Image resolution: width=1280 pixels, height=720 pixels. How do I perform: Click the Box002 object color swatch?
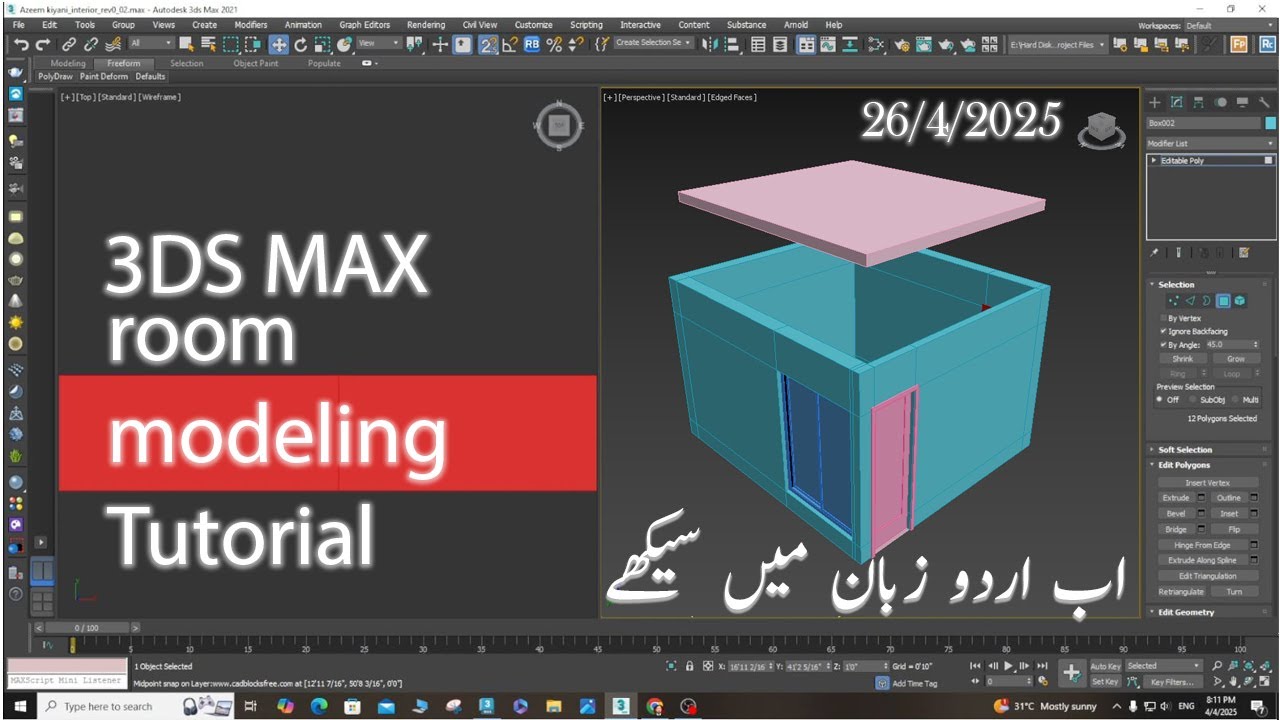click(1270, 123)
